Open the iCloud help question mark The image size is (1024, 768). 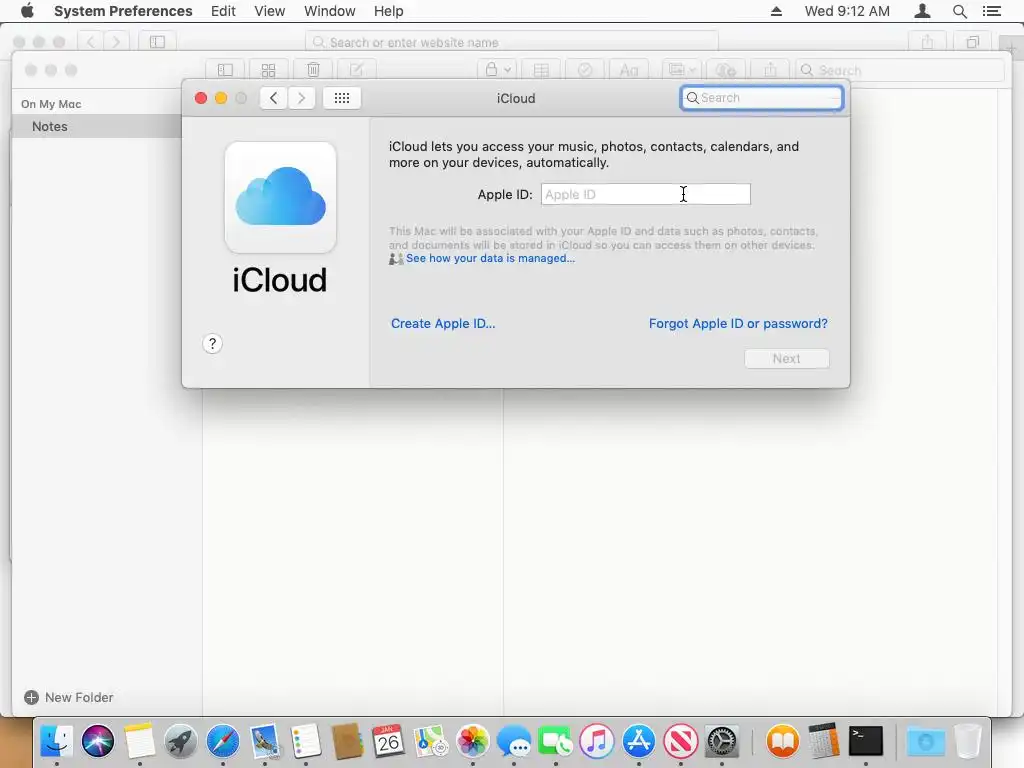212,344
